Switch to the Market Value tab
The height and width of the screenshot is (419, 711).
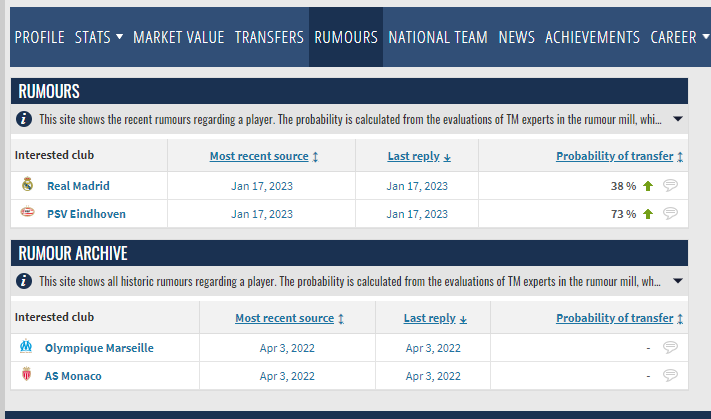pyautogui.click(x=179, y=37)
